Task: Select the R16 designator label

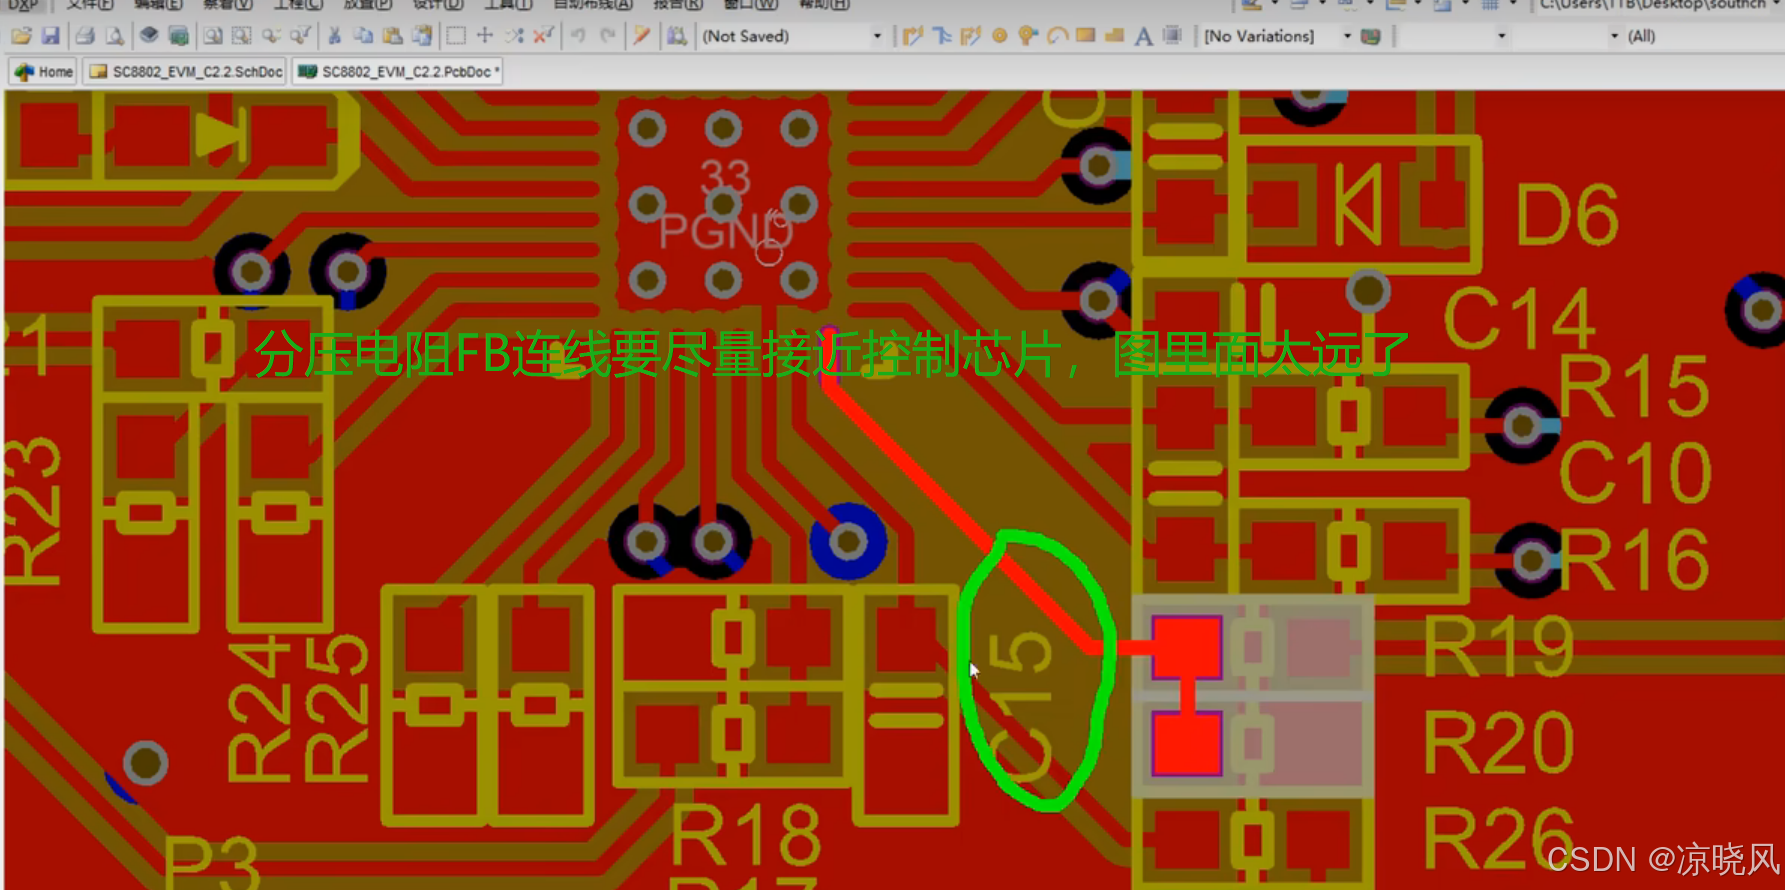Action: [x=1634, y=560]
